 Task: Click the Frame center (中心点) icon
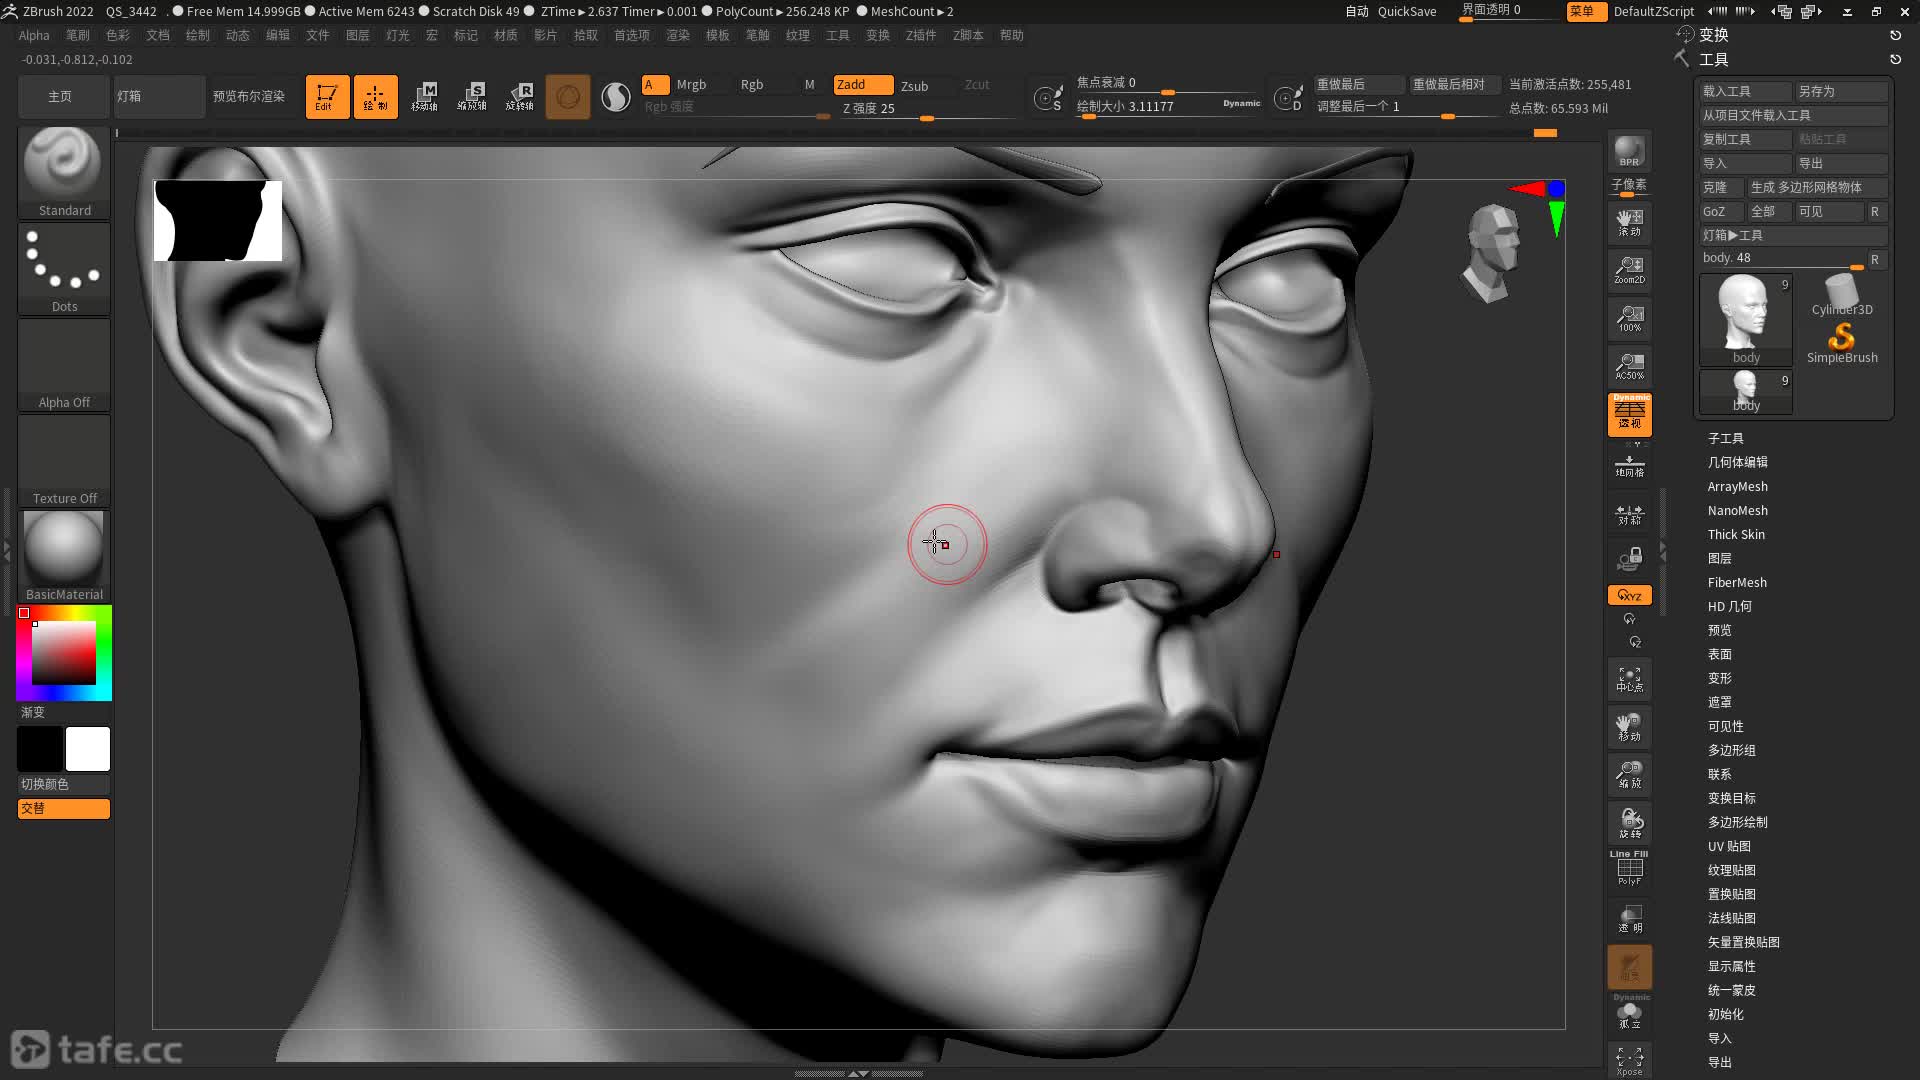click(x=1629, y=680)
